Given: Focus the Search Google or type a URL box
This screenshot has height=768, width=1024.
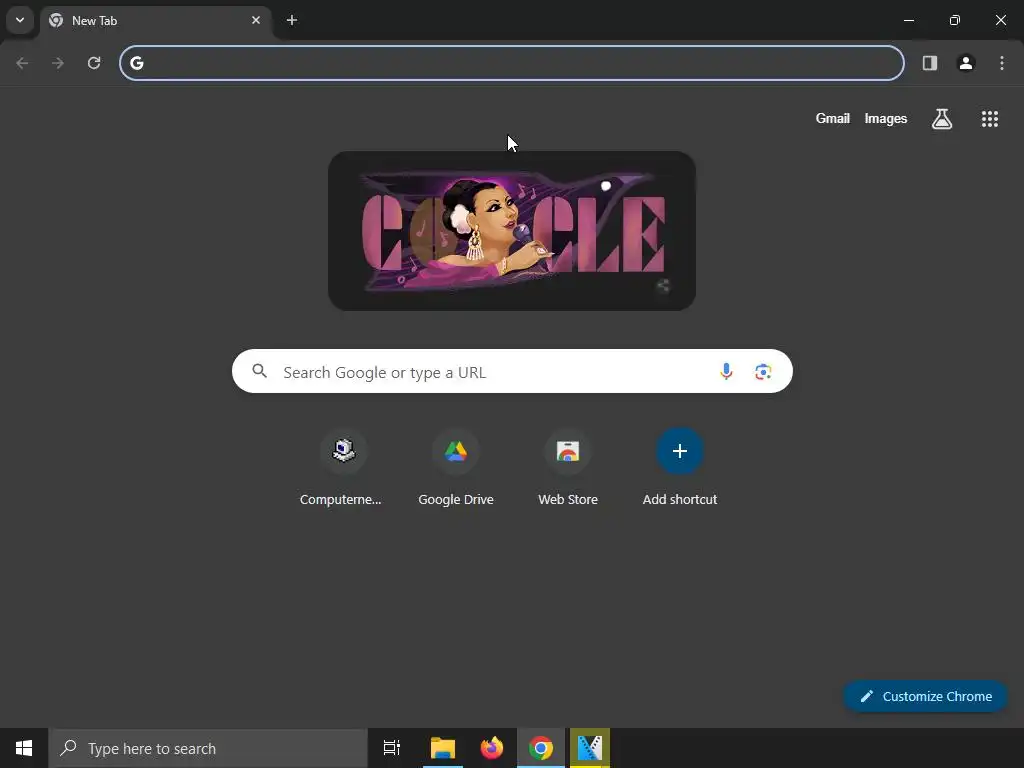Looking at the screenshot, I should 512,371.
